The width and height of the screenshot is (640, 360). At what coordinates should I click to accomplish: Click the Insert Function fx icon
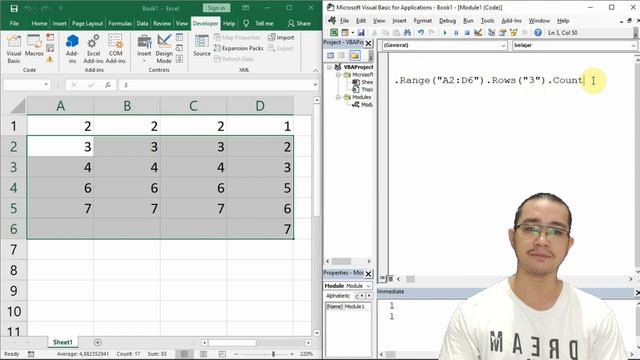[108, 85]
